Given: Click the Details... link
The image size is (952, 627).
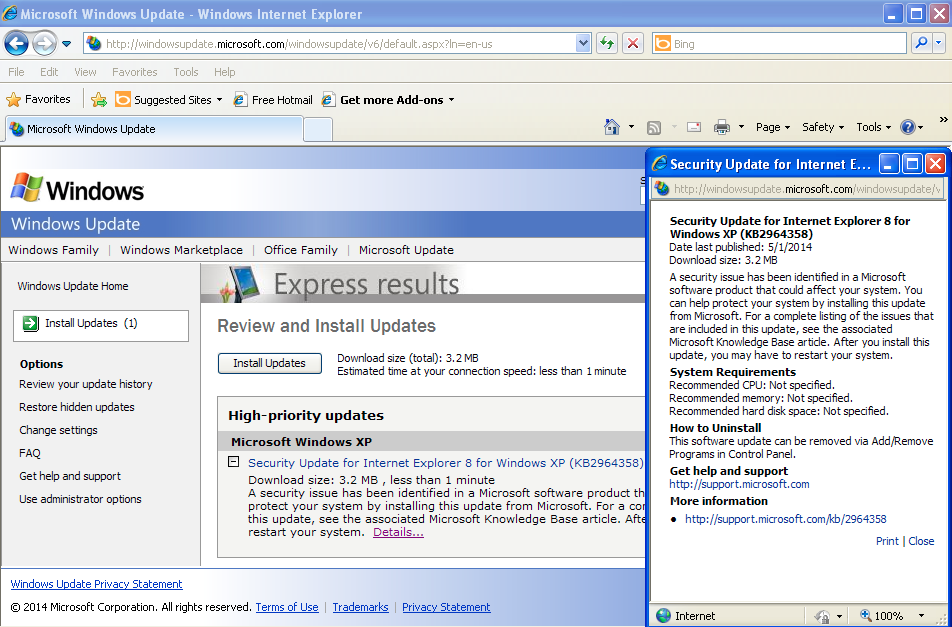Looking at the screenshot, I should click(398, 532).
